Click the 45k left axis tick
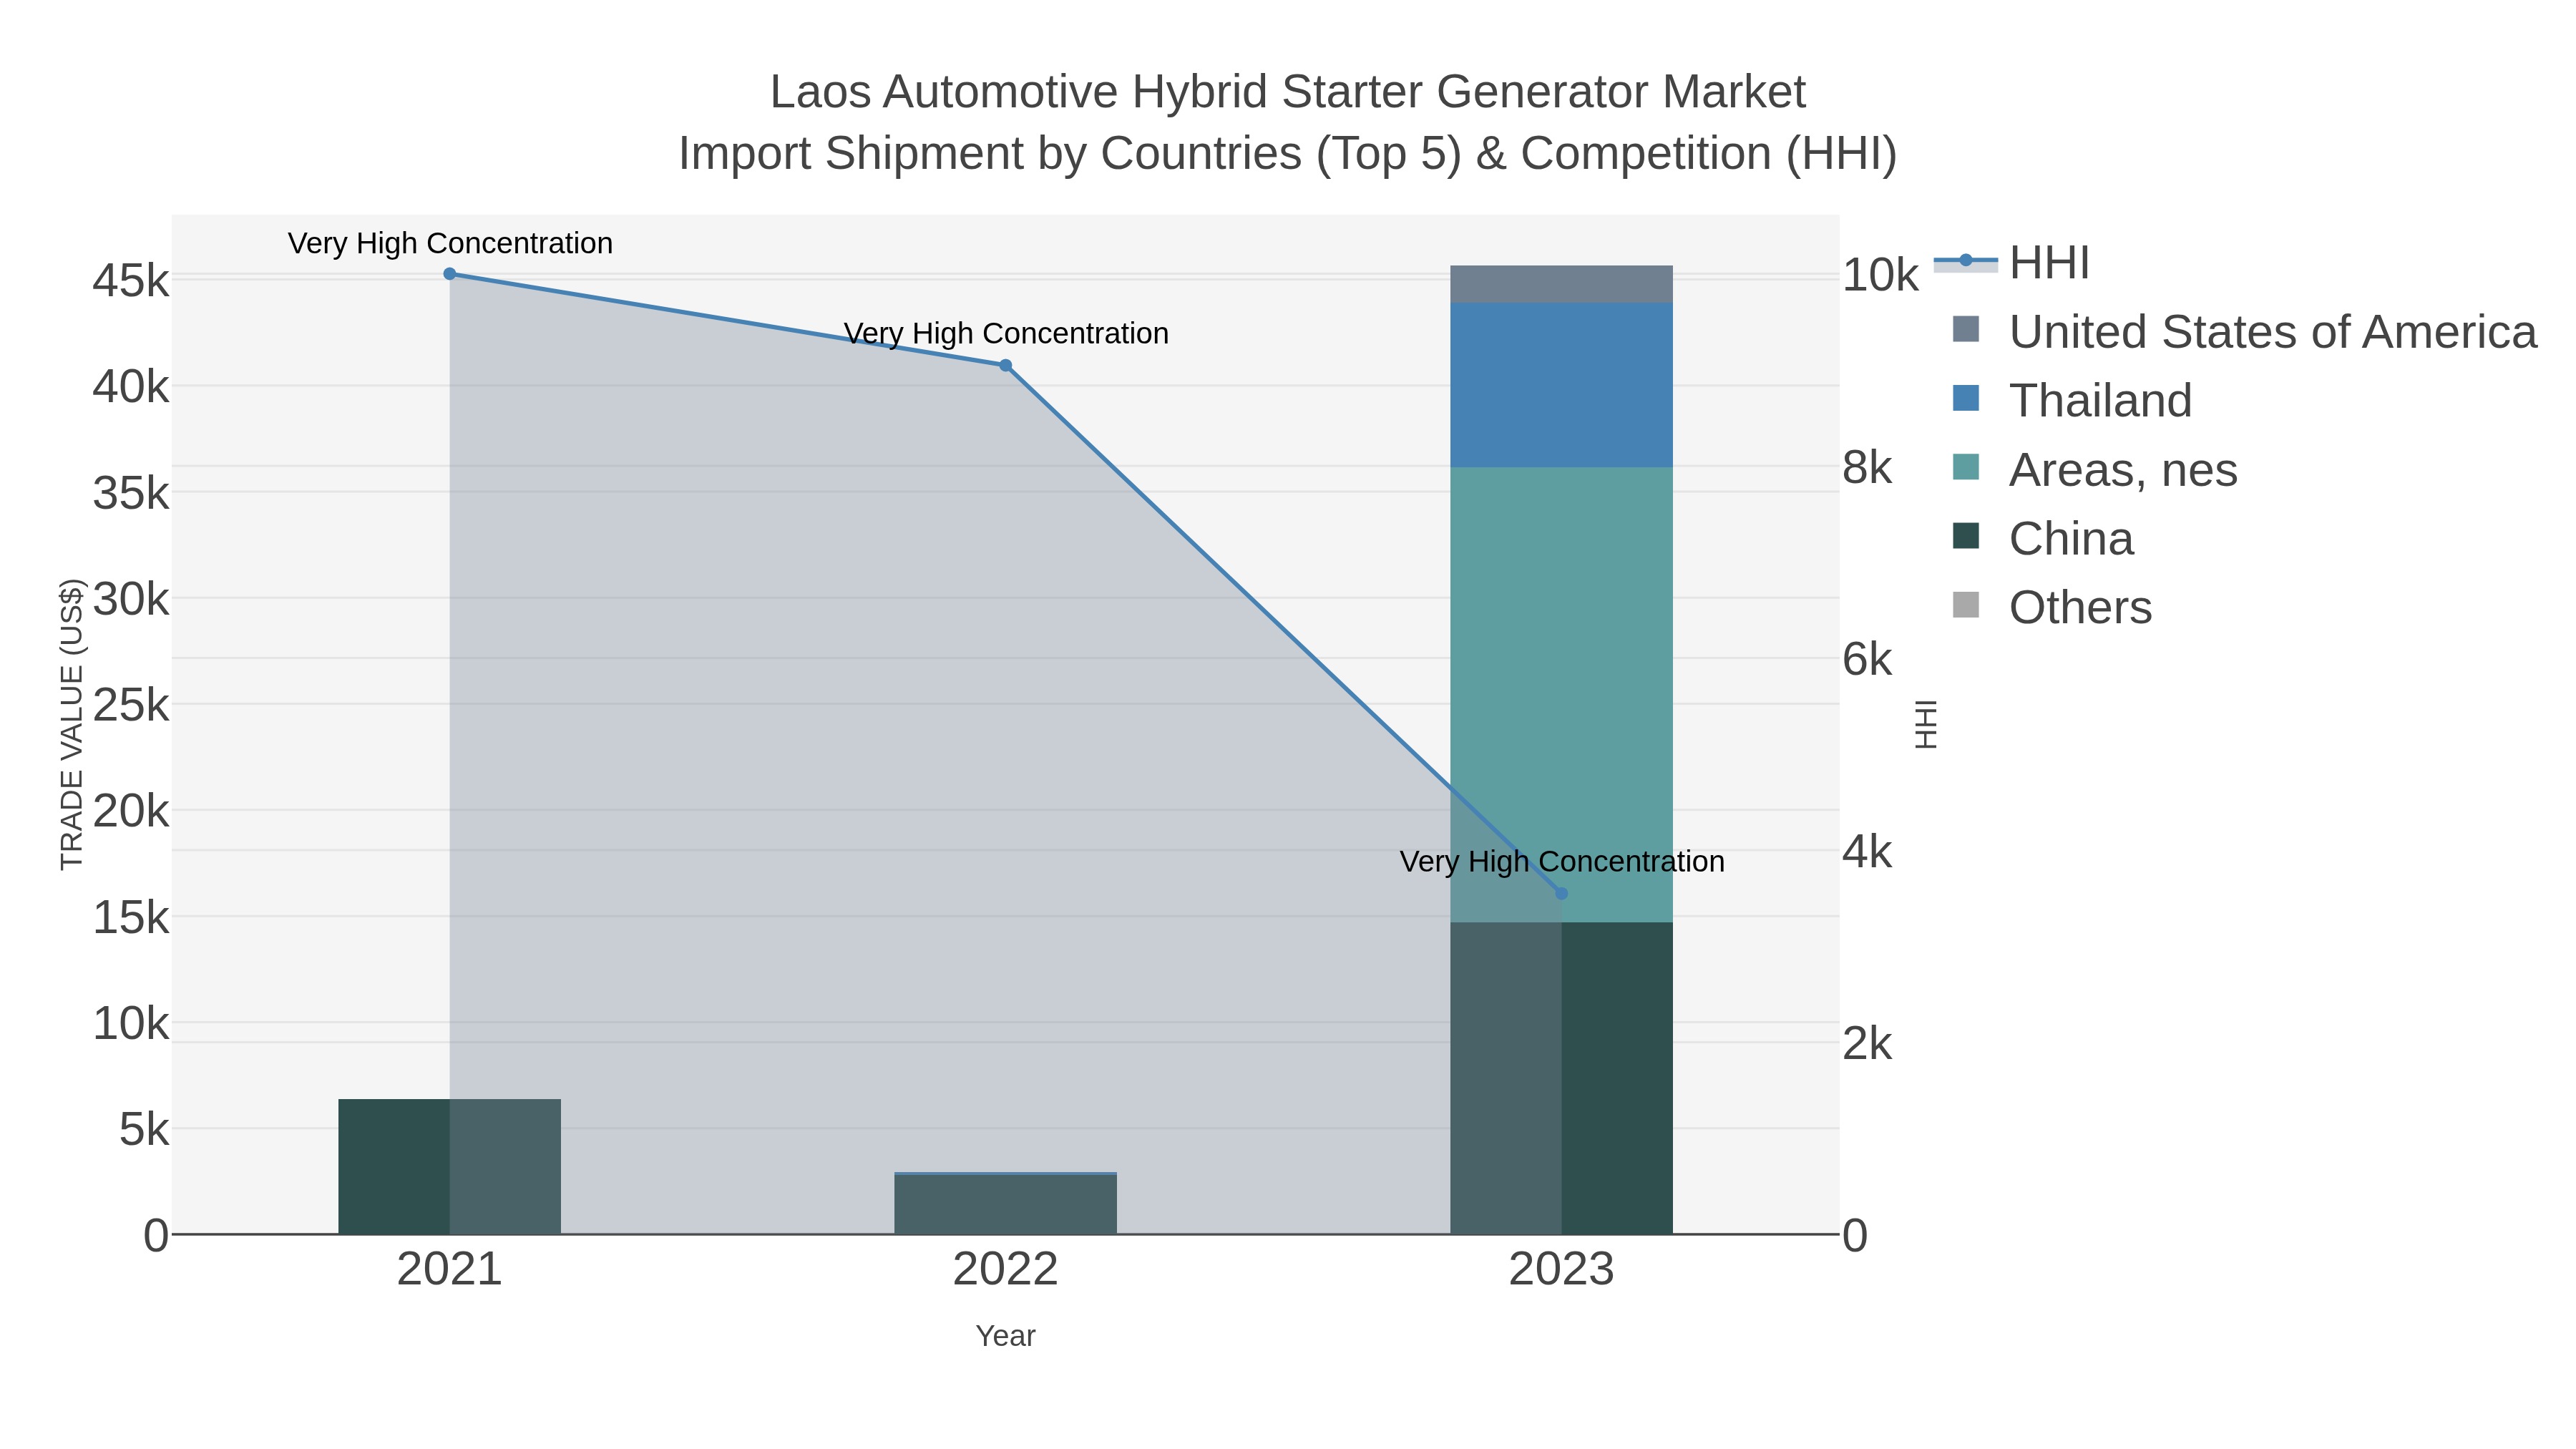2576x1449 pixels. tap(131, 281)
